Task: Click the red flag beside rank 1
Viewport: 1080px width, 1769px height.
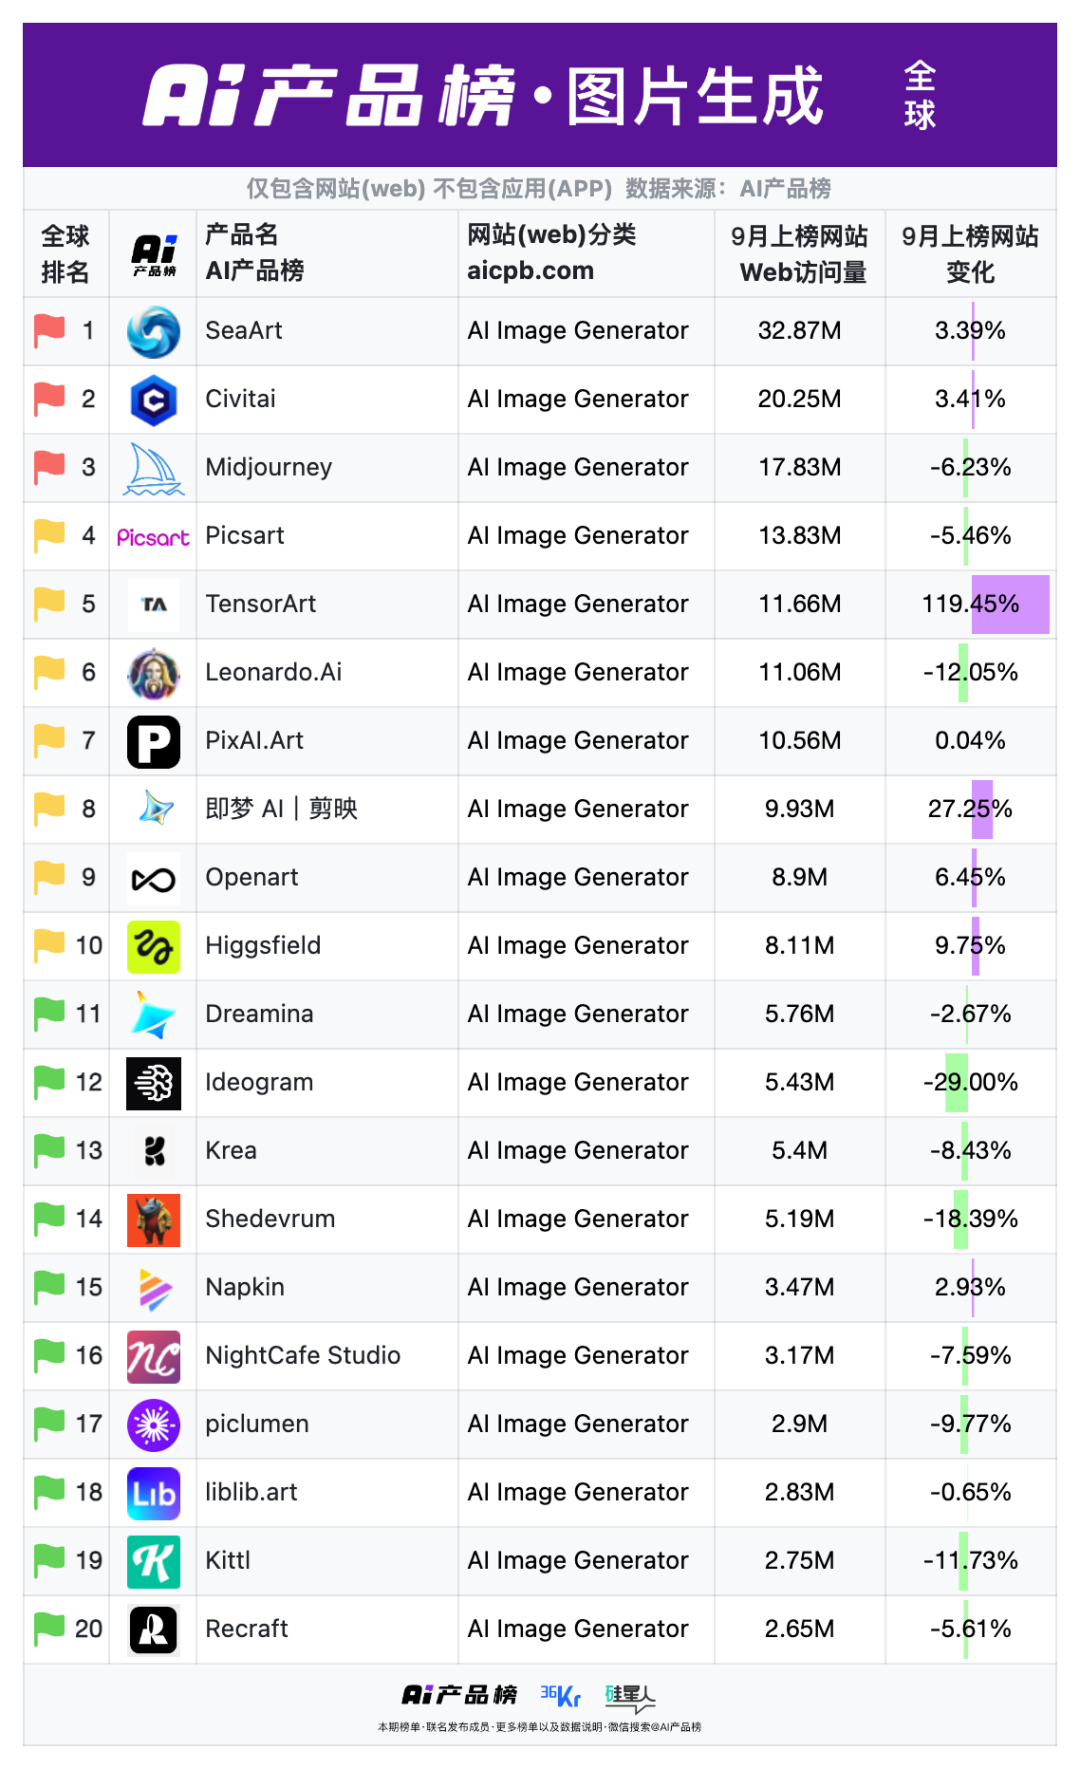Action: click(49, 330)
